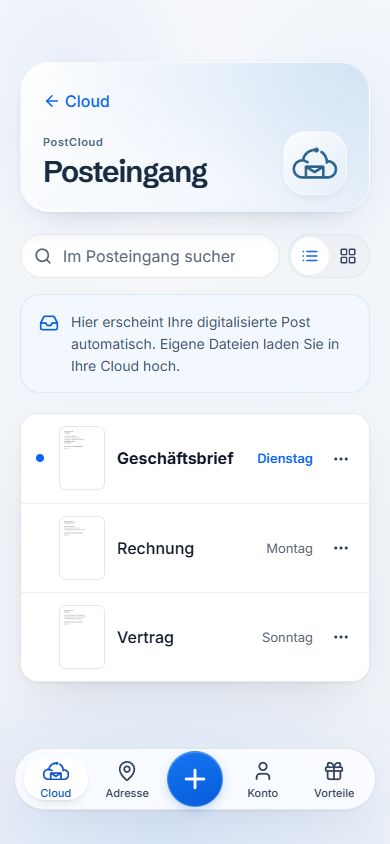Tap the blue plus add button

[195, 779]
